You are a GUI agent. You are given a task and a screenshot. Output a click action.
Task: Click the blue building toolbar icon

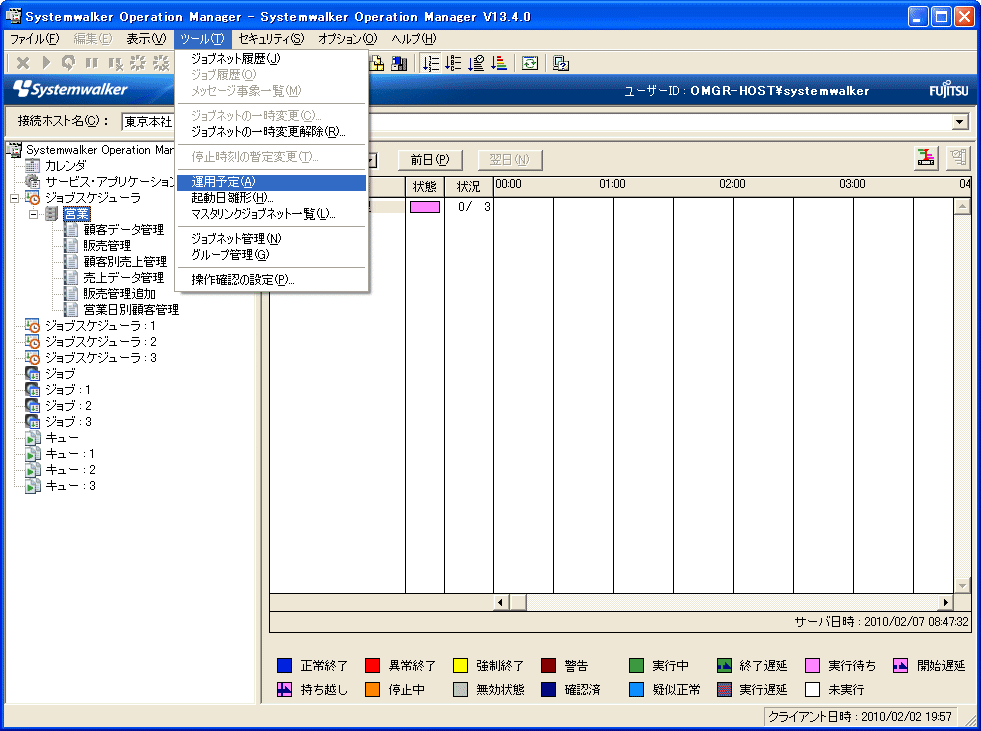pyautogui.click(x=399, y=63)
